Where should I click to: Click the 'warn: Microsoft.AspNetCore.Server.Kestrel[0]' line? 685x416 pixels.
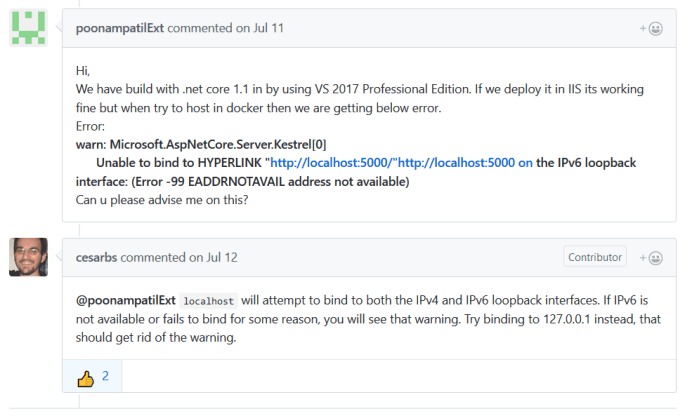[x=201, y=145]
